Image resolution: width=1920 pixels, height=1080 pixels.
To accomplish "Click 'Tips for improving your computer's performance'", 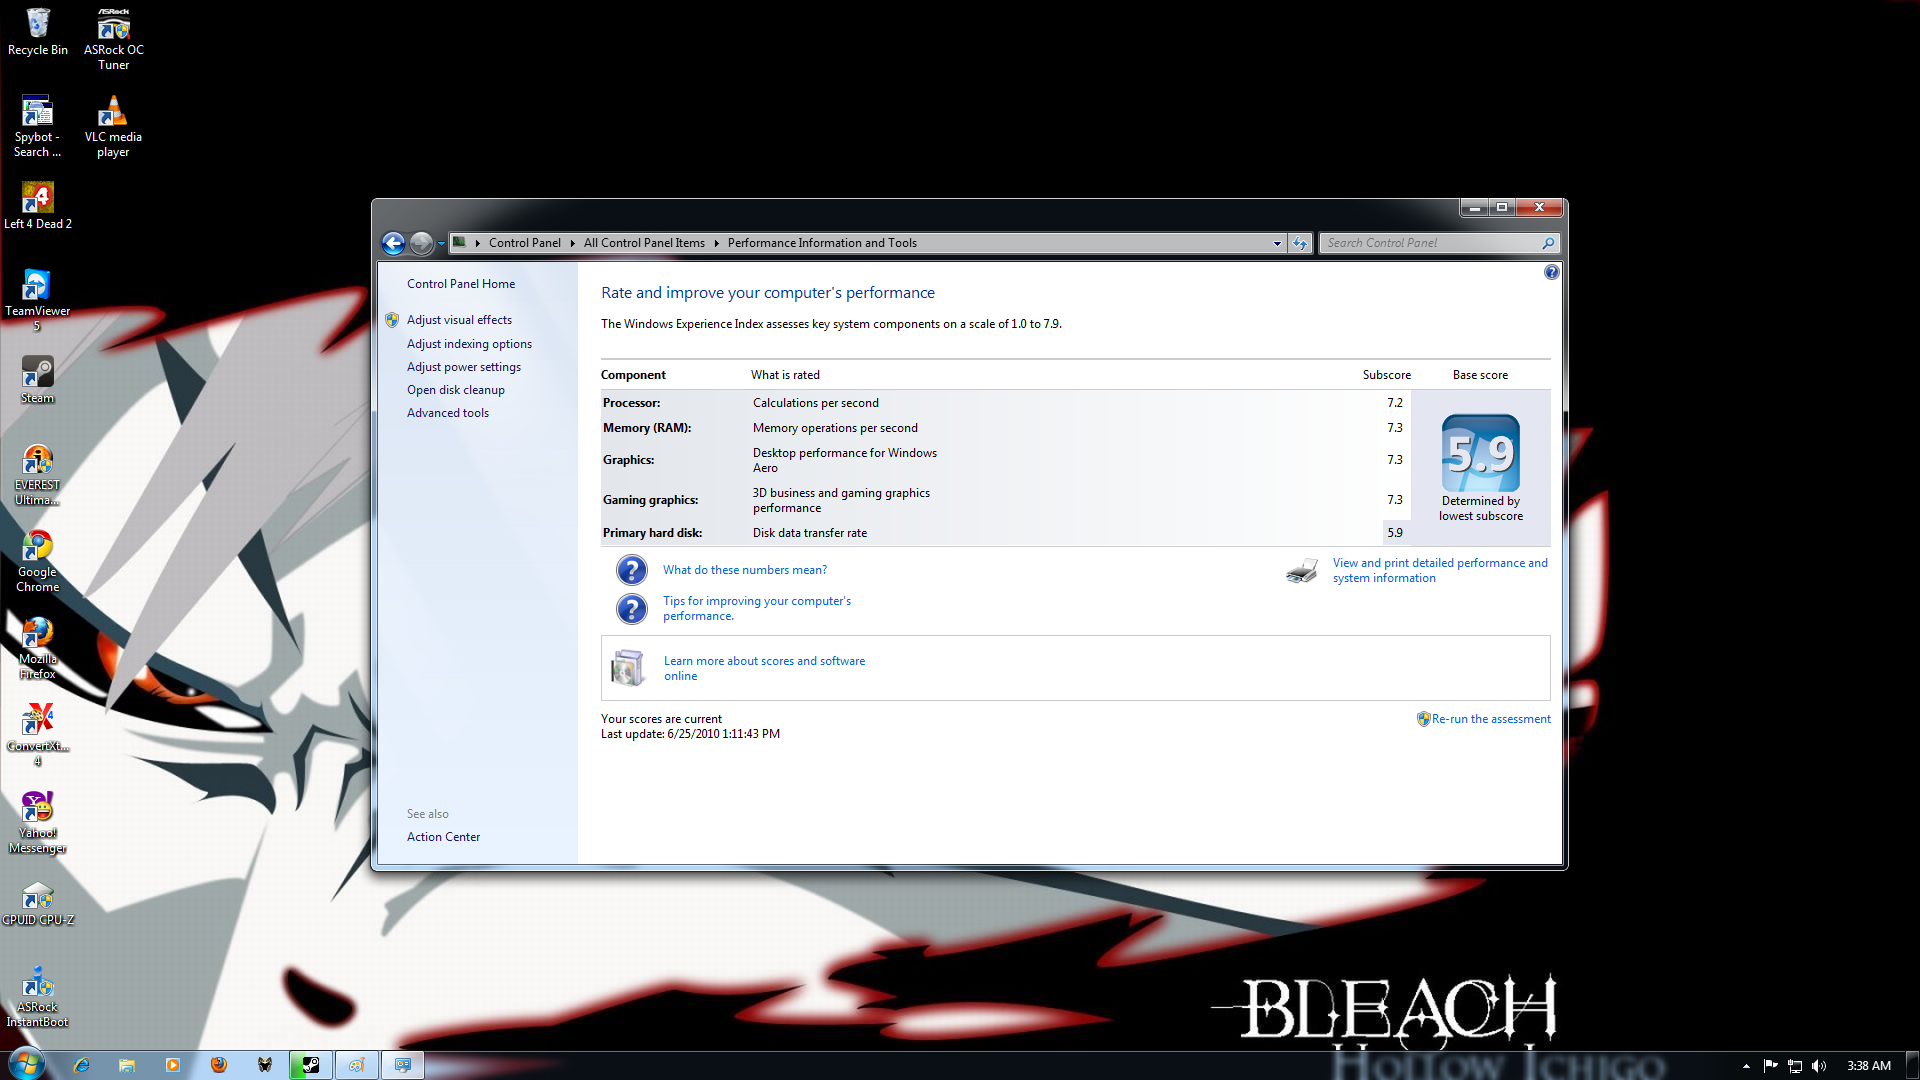I will tap(757, 608).
